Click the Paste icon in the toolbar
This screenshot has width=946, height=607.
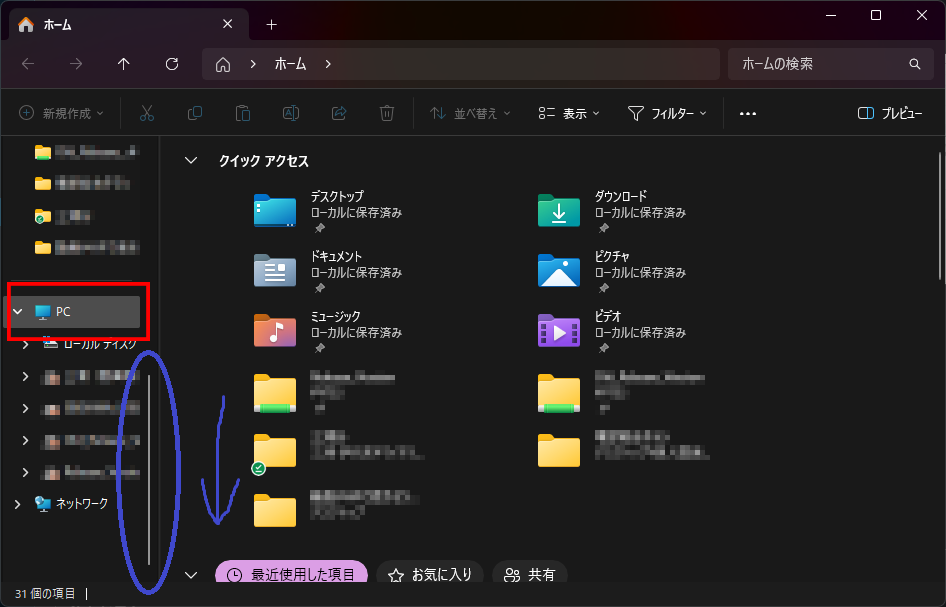point(243,112)
